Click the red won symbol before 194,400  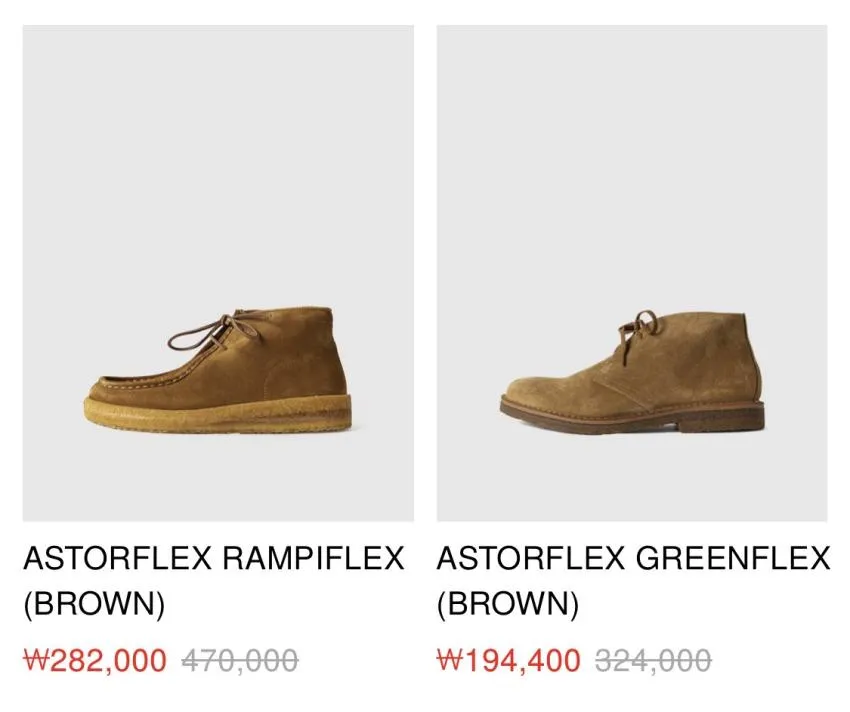[x=450, y=660]
